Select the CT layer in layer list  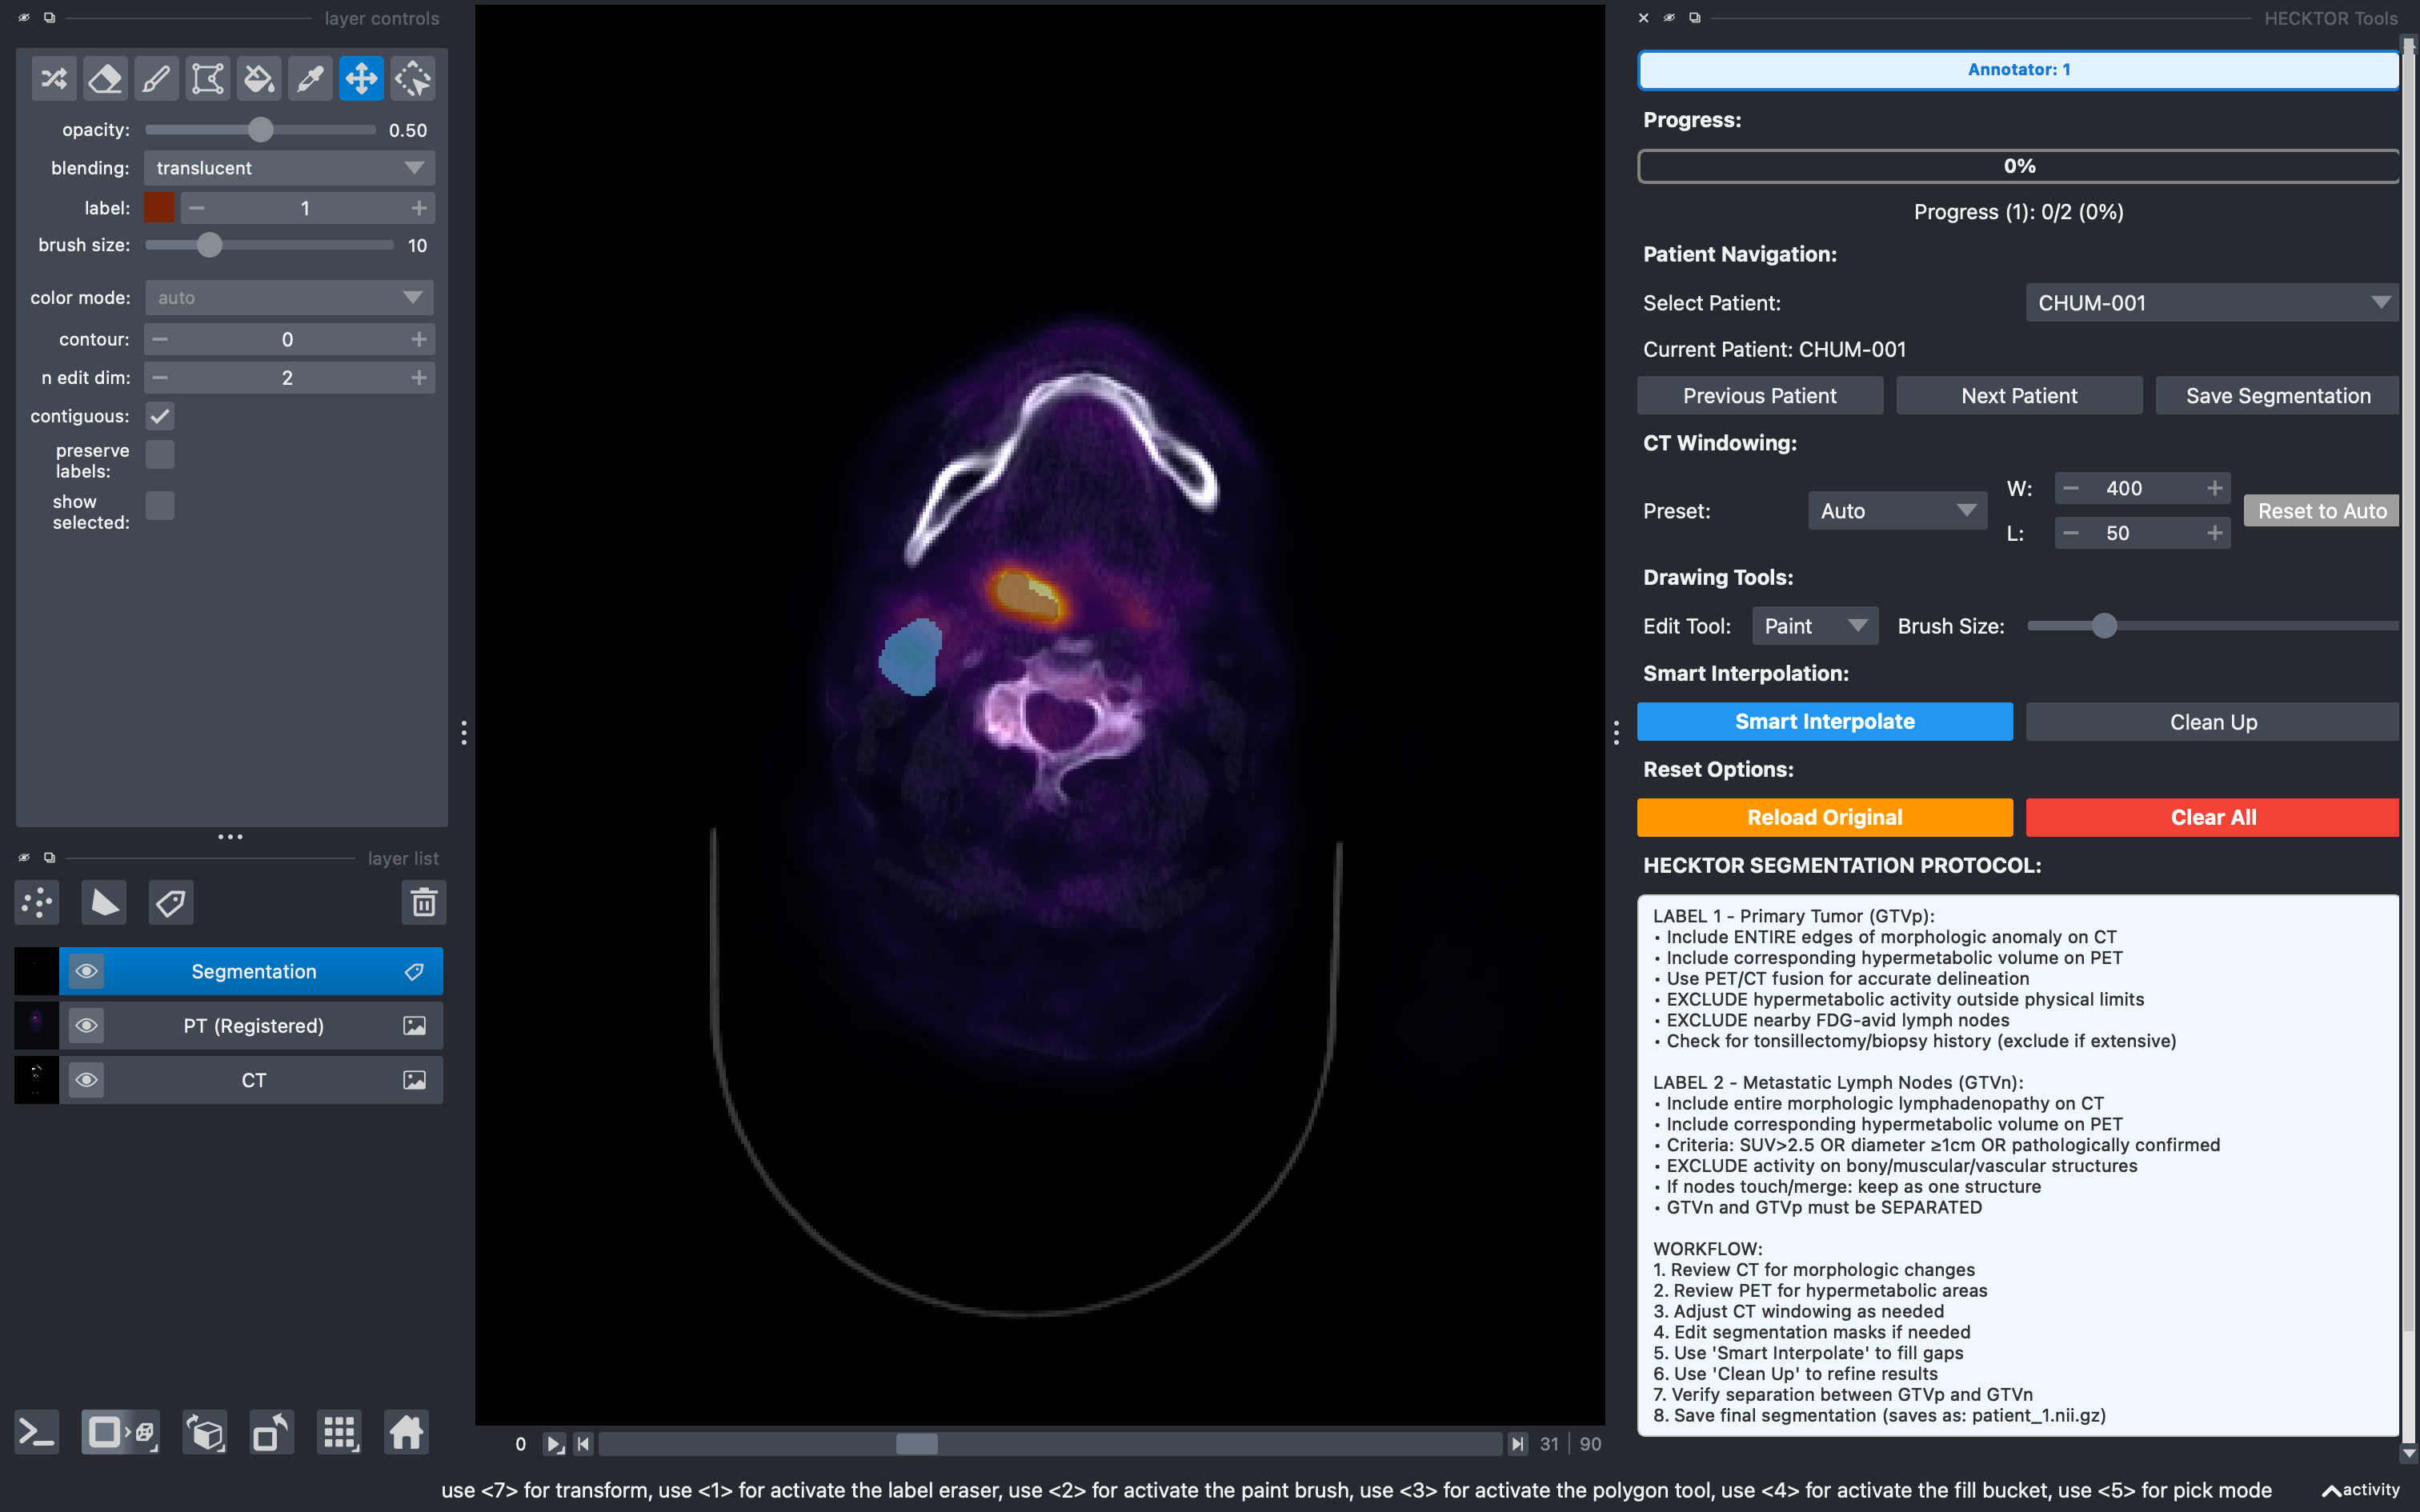pos(254,1080)
